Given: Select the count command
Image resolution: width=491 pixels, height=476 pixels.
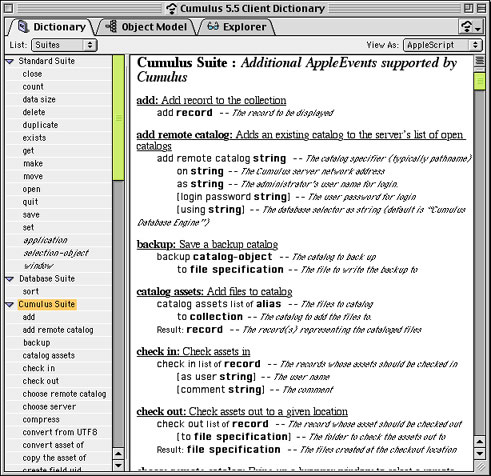Looking at the screenshot, I should [x=33, y=87].
